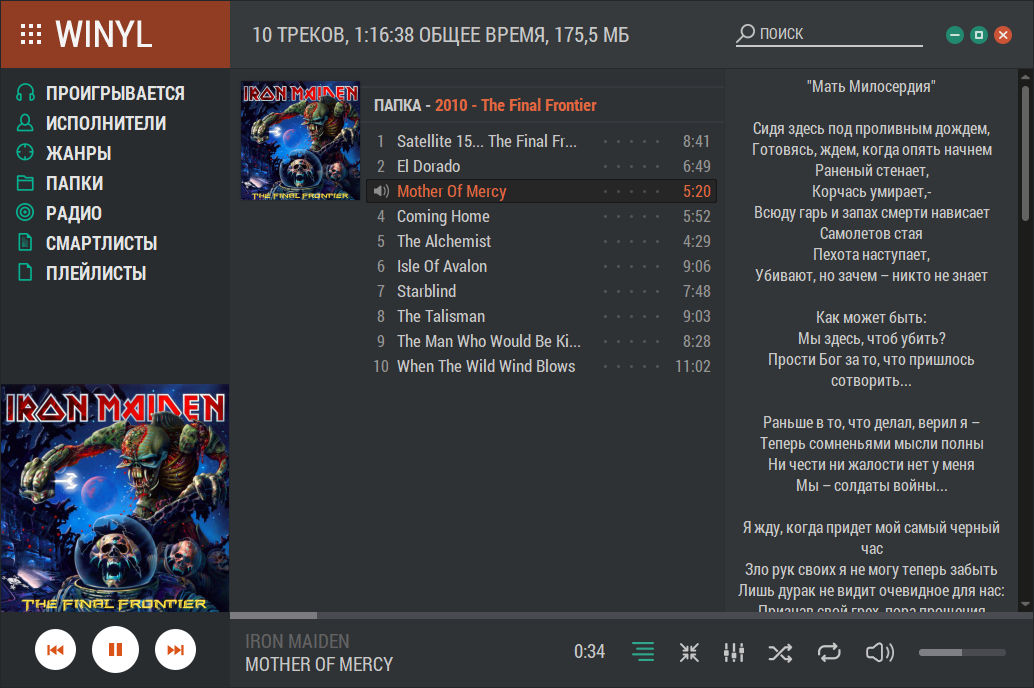The image size is (1034, 688).
Task: Close the Winyl window
Action: 1003,35
